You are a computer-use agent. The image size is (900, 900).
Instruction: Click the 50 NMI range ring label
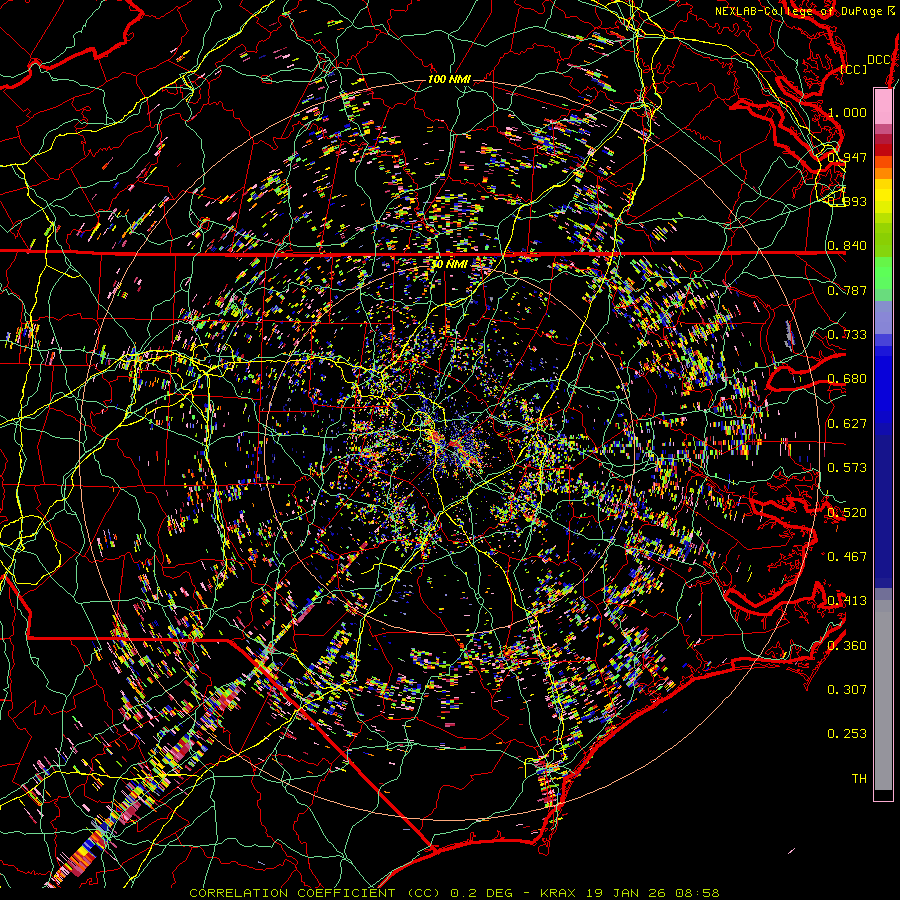pyautogui.click(x=449, y=264)
